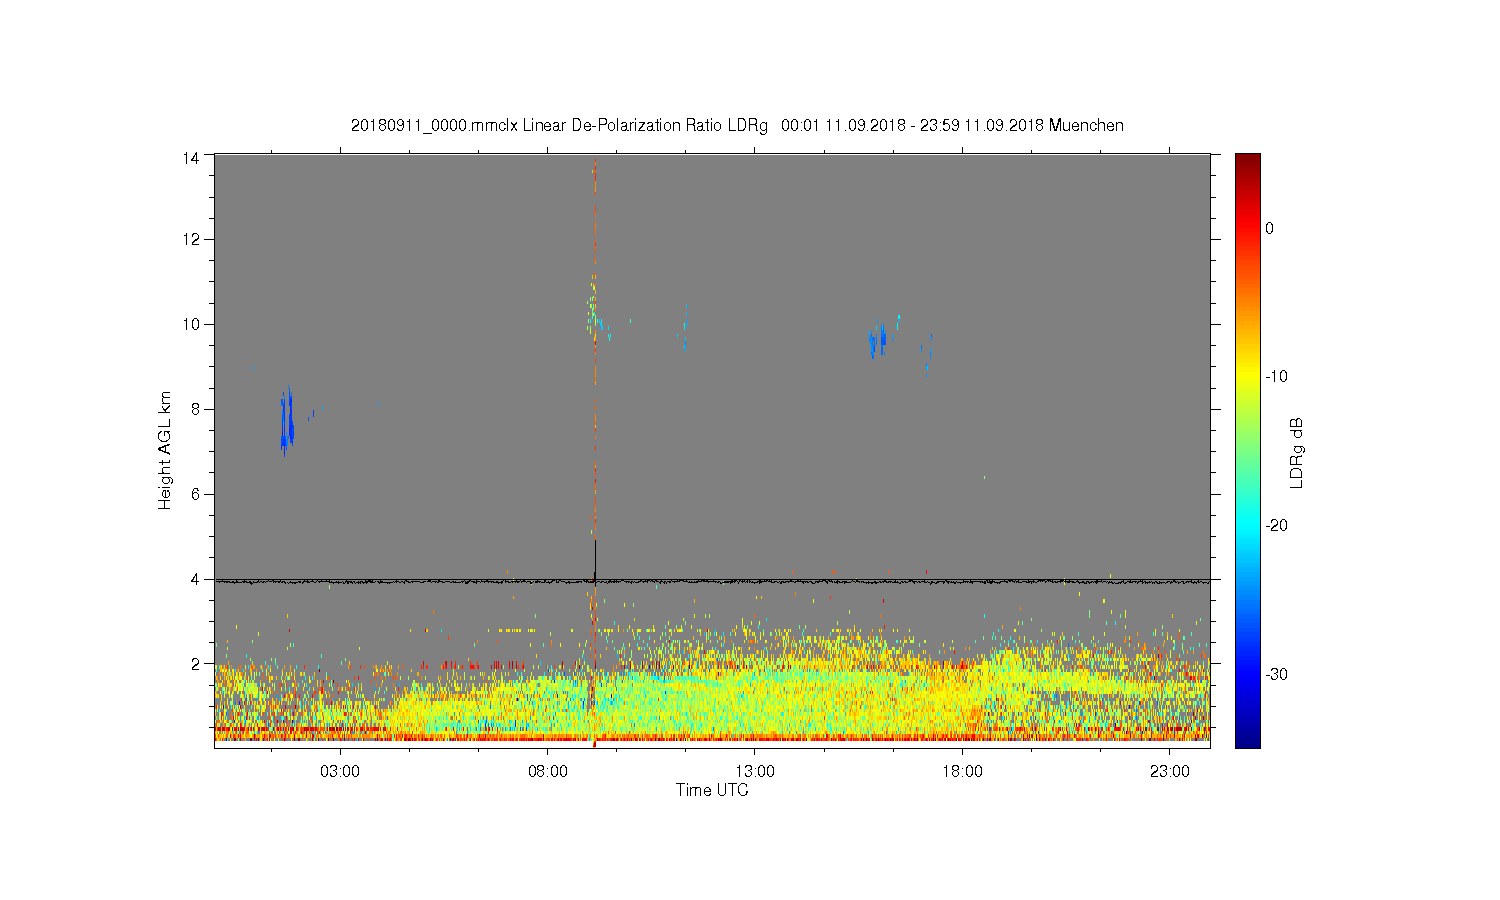Click the dark red top of the colorbar
The height and width of the screenshot is (900, 1500).
(x=1247, y=160)
